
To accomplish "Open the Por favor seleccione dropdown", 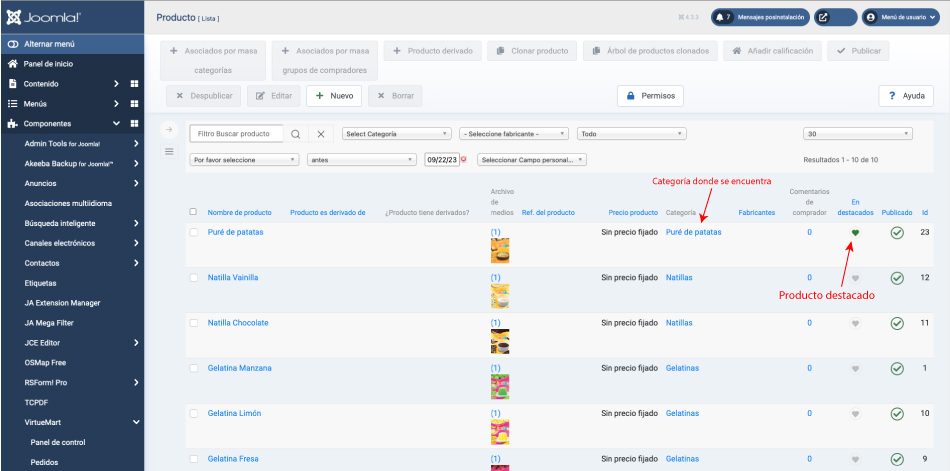I will (244, 160).
